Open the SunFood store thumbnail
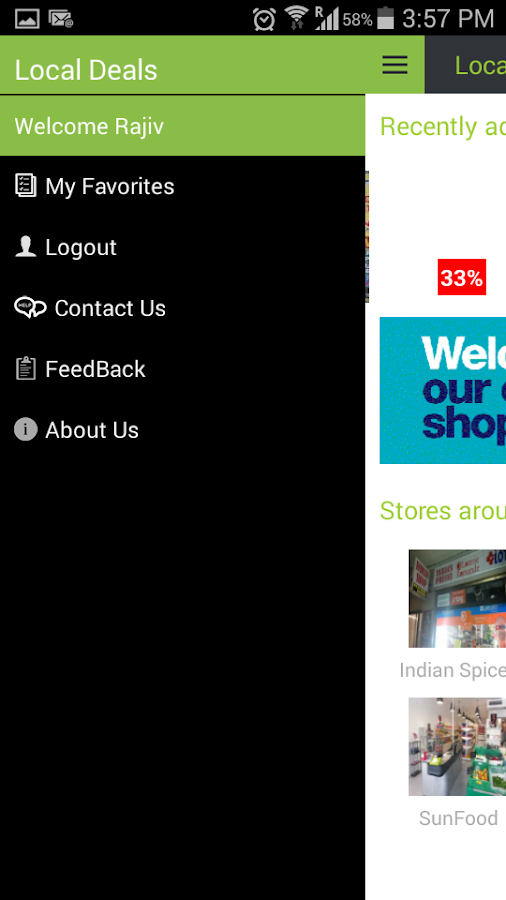Screen dimensions: 506x900 tap(457, 747)
